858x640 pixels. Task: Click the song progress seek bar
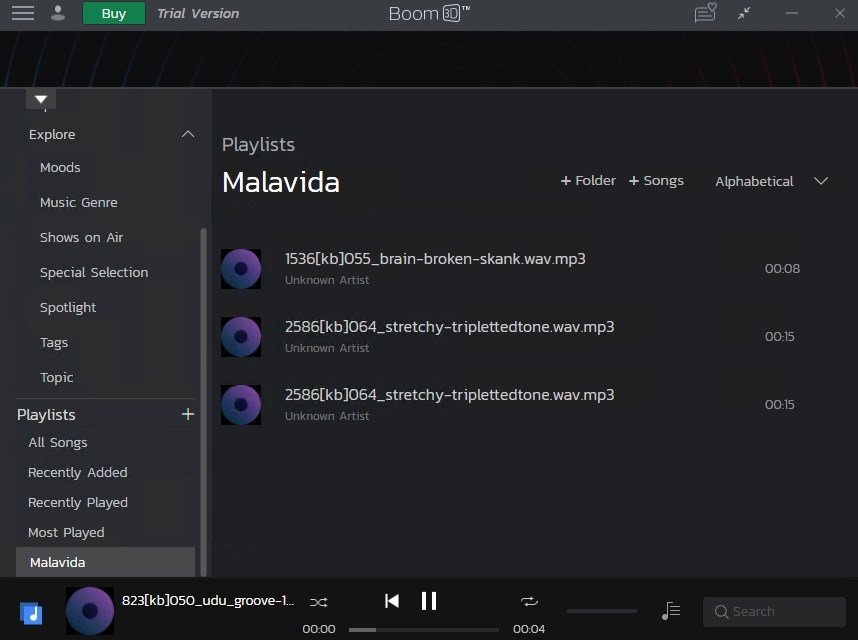(424, 630)
